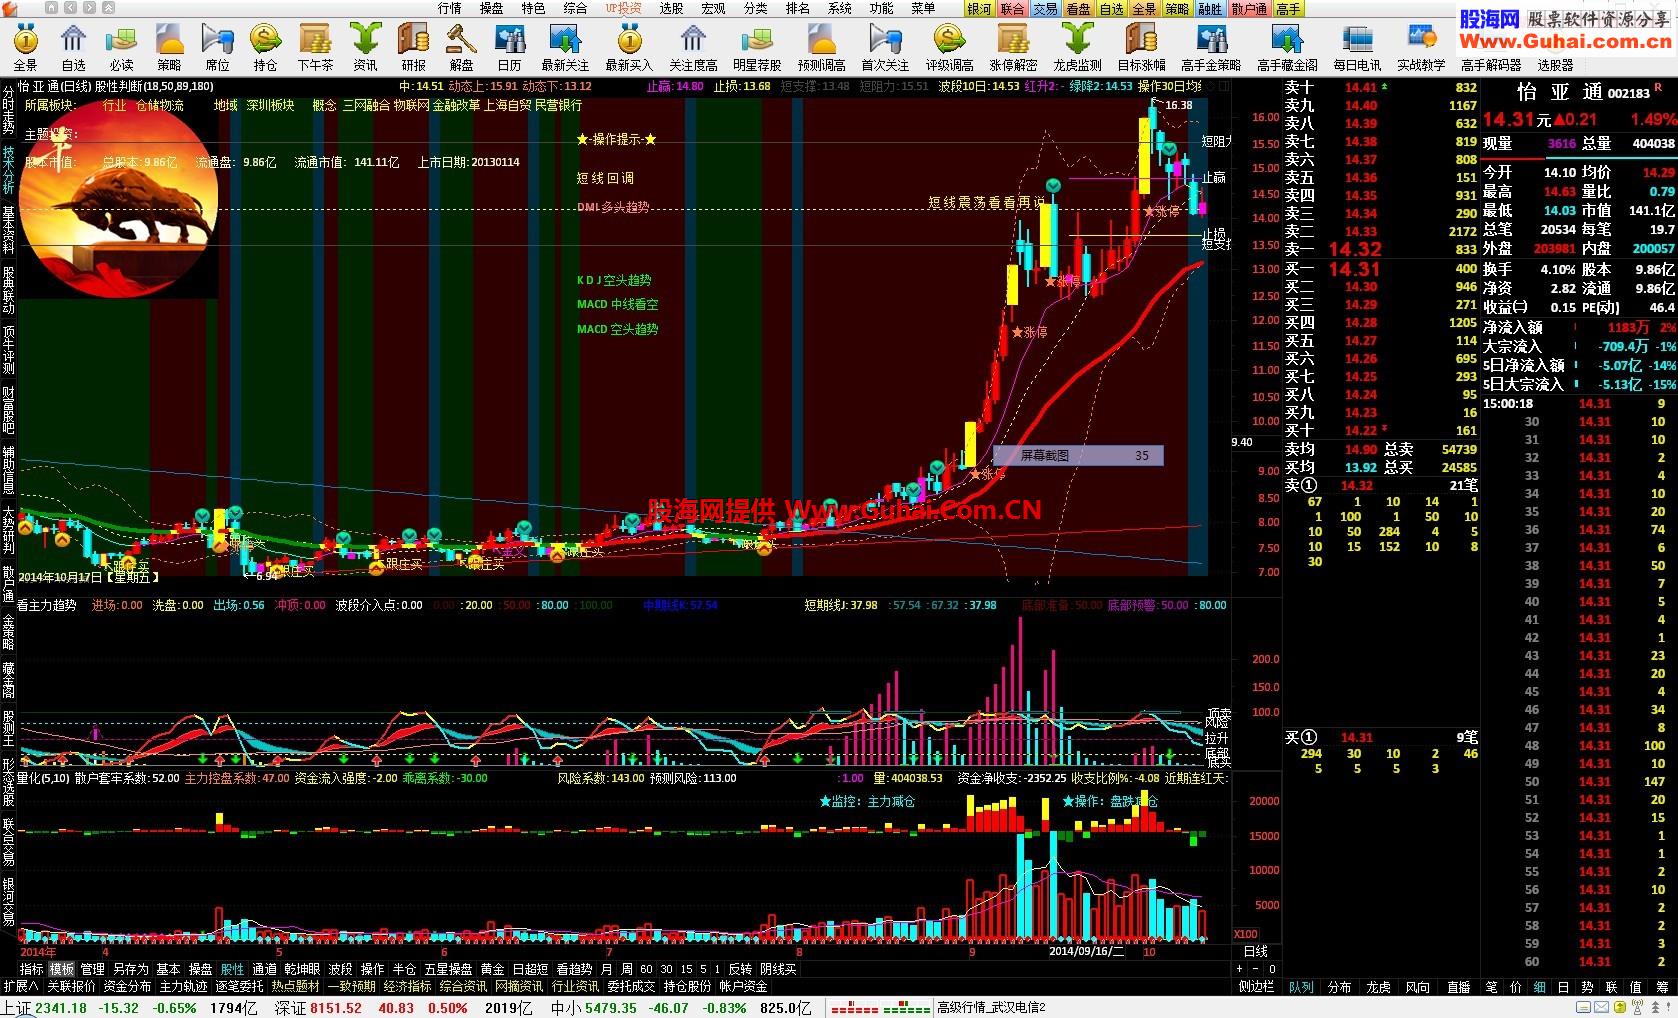The width and height of the screenshot is (1678, 1018).
Task: Click the 日线 period label
Action: tap(1255, 951)
